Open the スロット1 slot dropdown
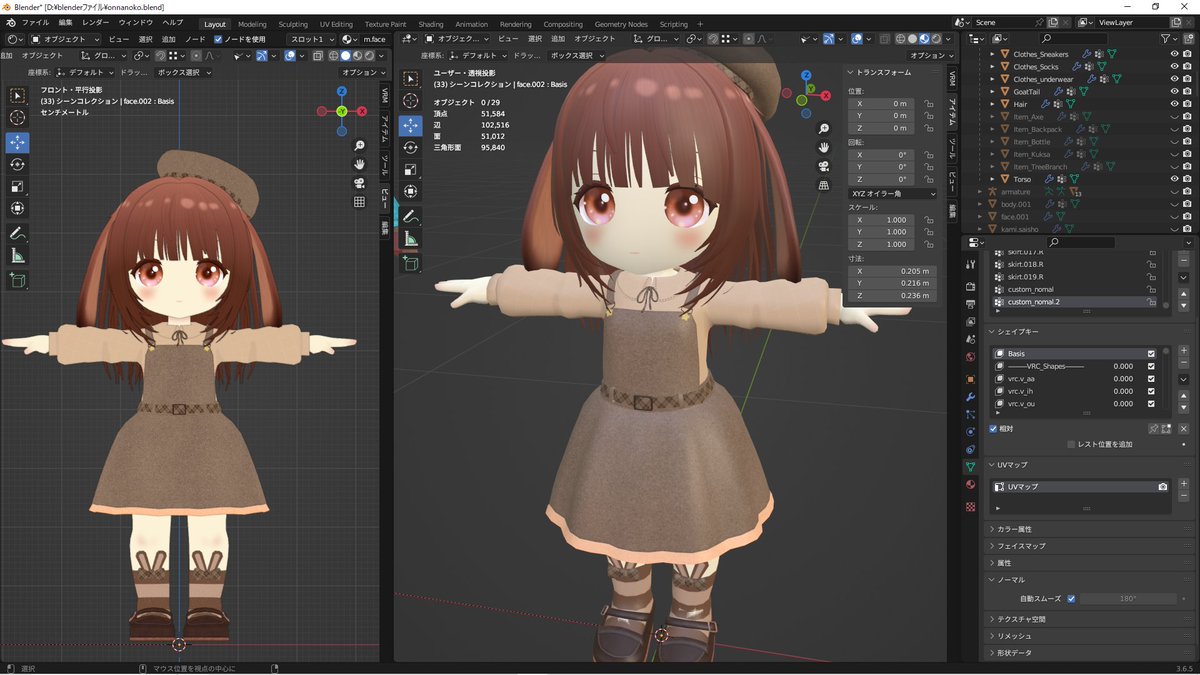This screenshot has width=1200, height=675. [312, 39]
